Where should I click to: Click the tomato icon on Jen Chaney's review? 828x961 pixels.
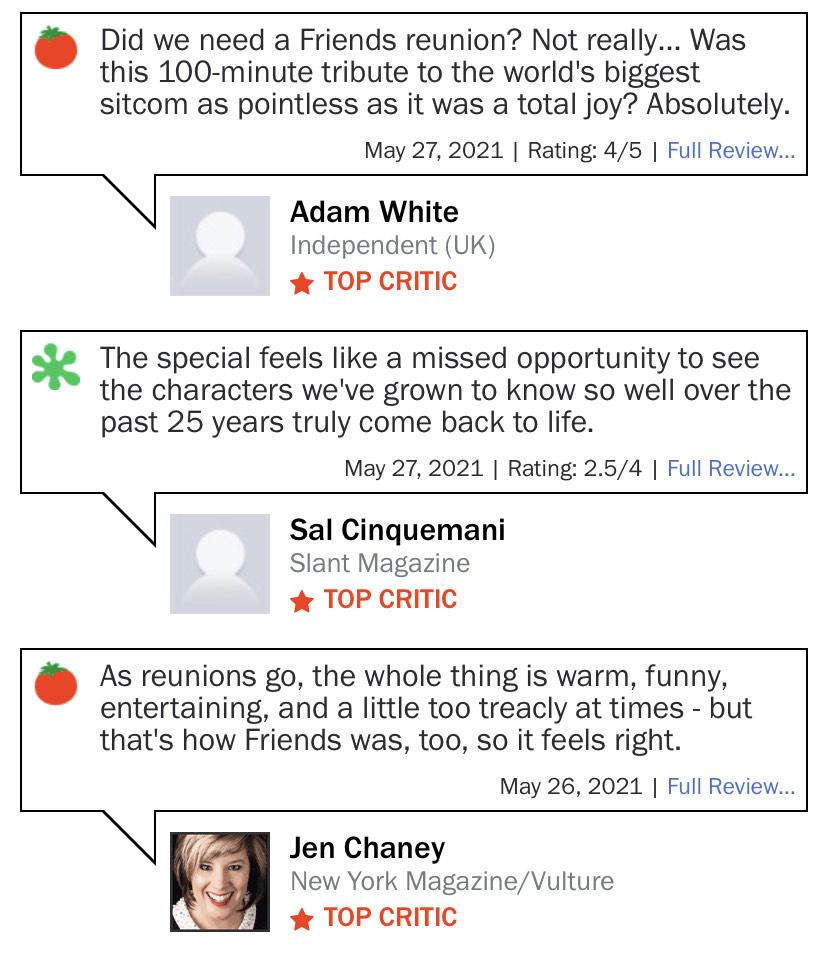pos(55,684)
